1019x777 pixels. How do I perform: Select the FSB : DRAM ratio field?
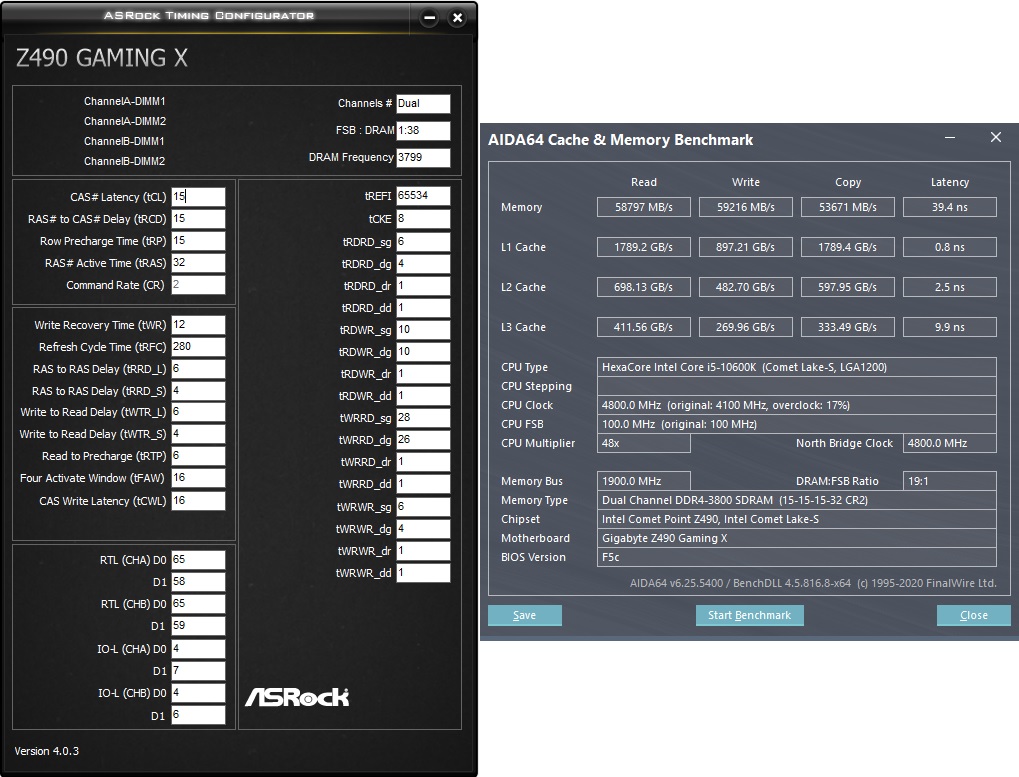point(423,131)
